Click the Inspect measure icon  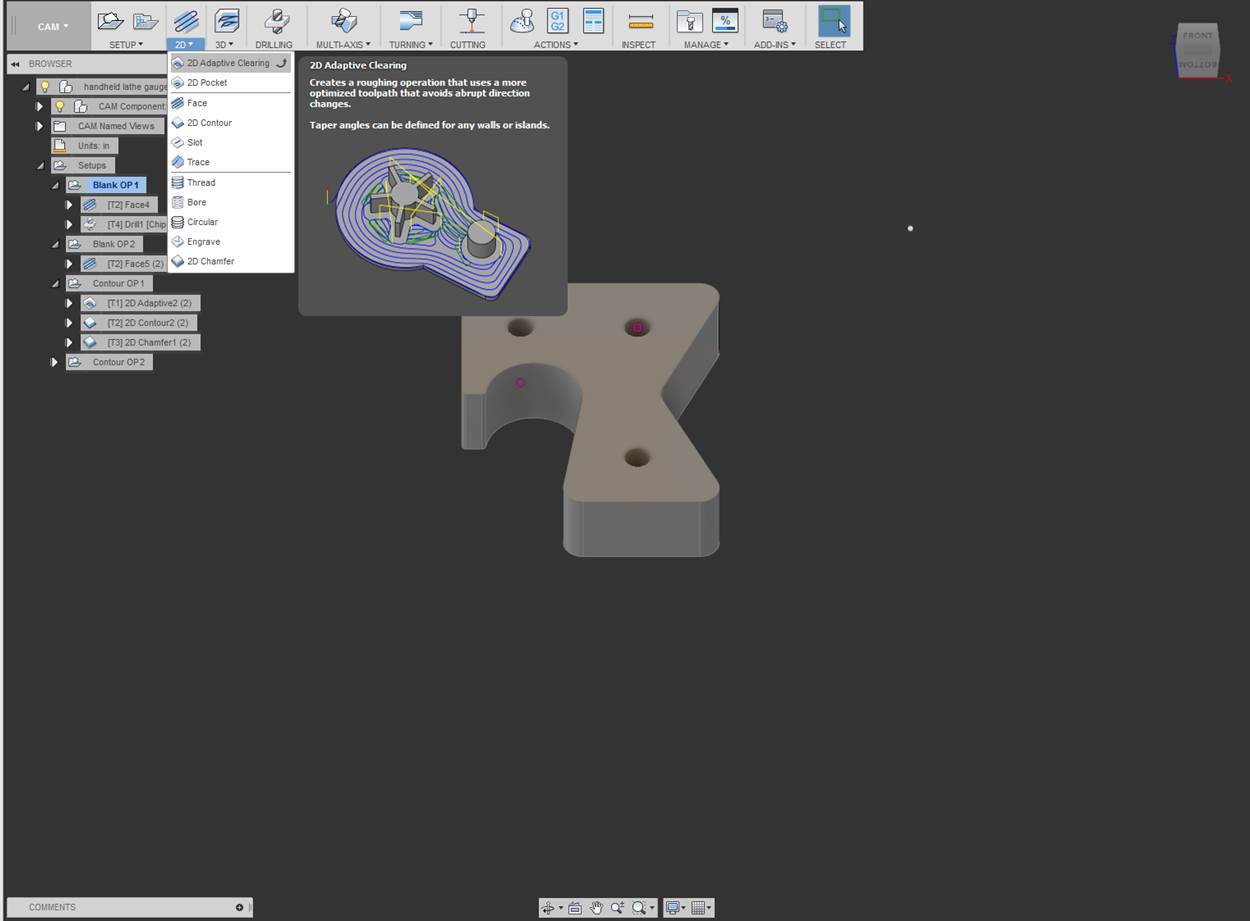click(x=640, y=21)
